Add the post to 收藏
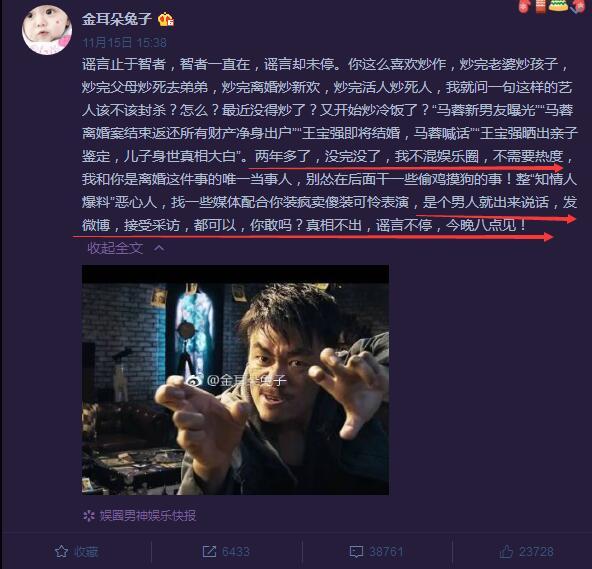Image resolution: width=592 pixels, height=569 pixels. (77, 552)
